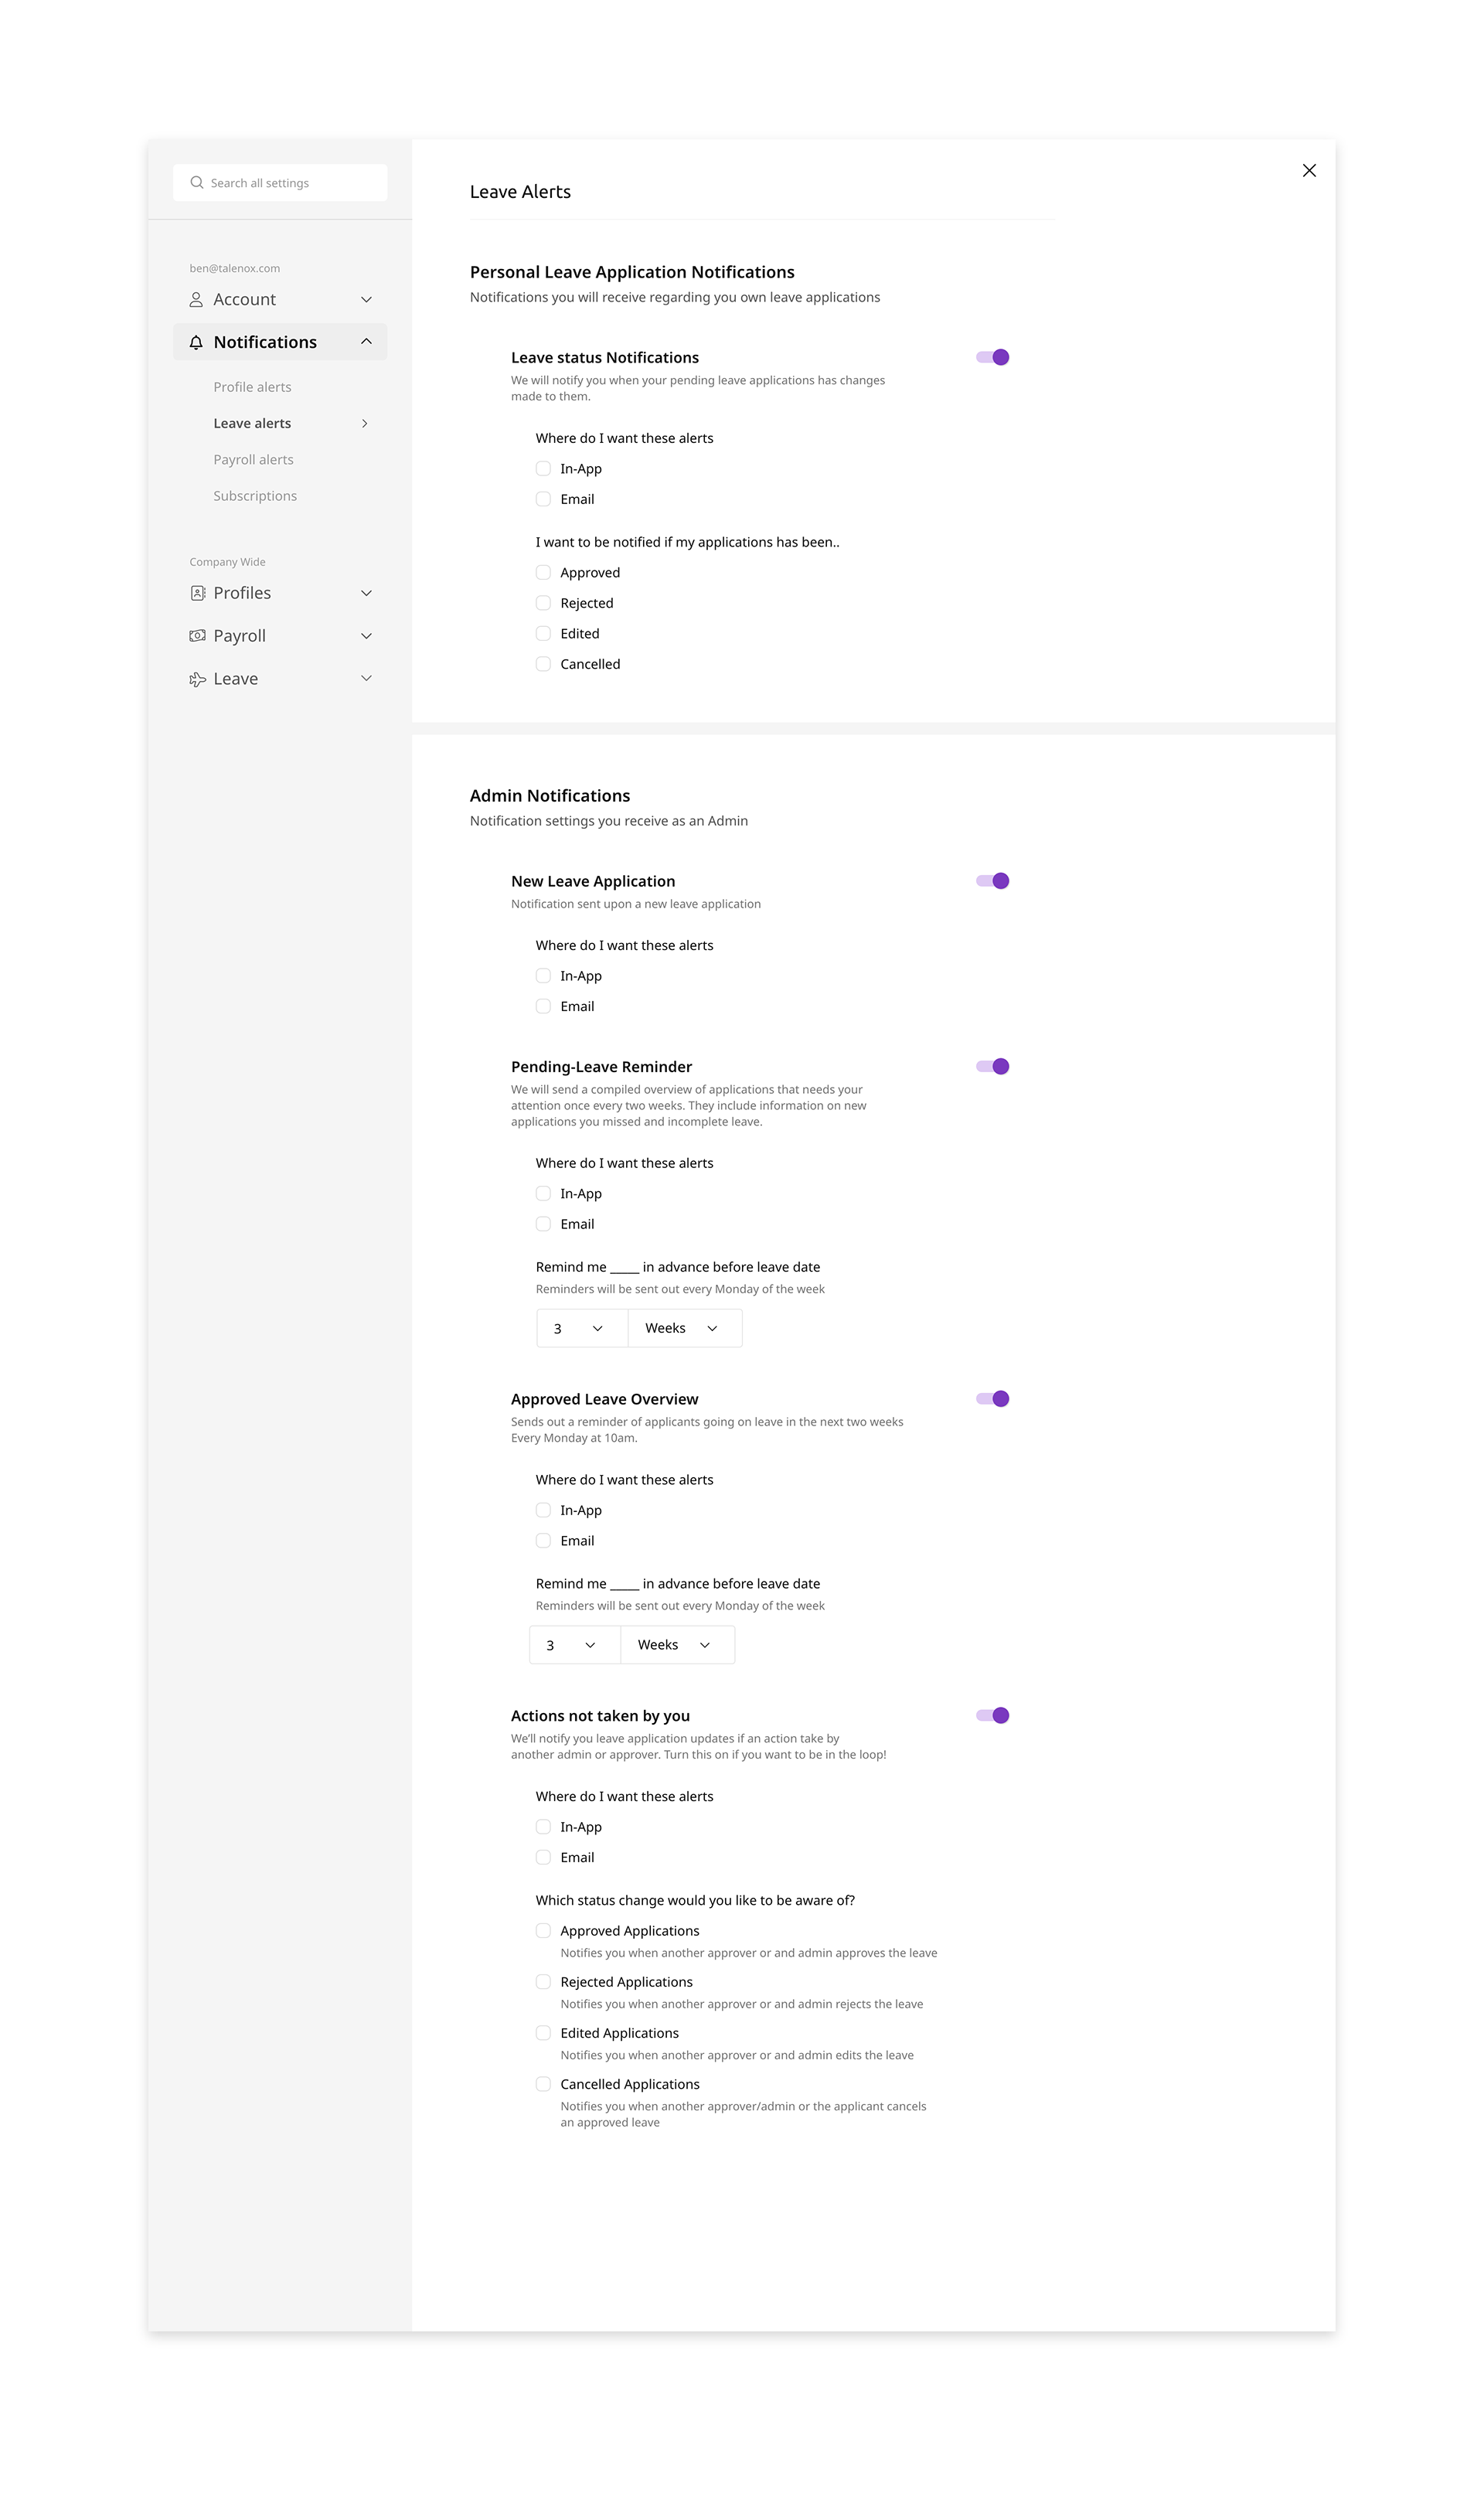The image size is (1484, 2493).
Task: Click the Notifications bell icon
Action: [x=196, y=342]
